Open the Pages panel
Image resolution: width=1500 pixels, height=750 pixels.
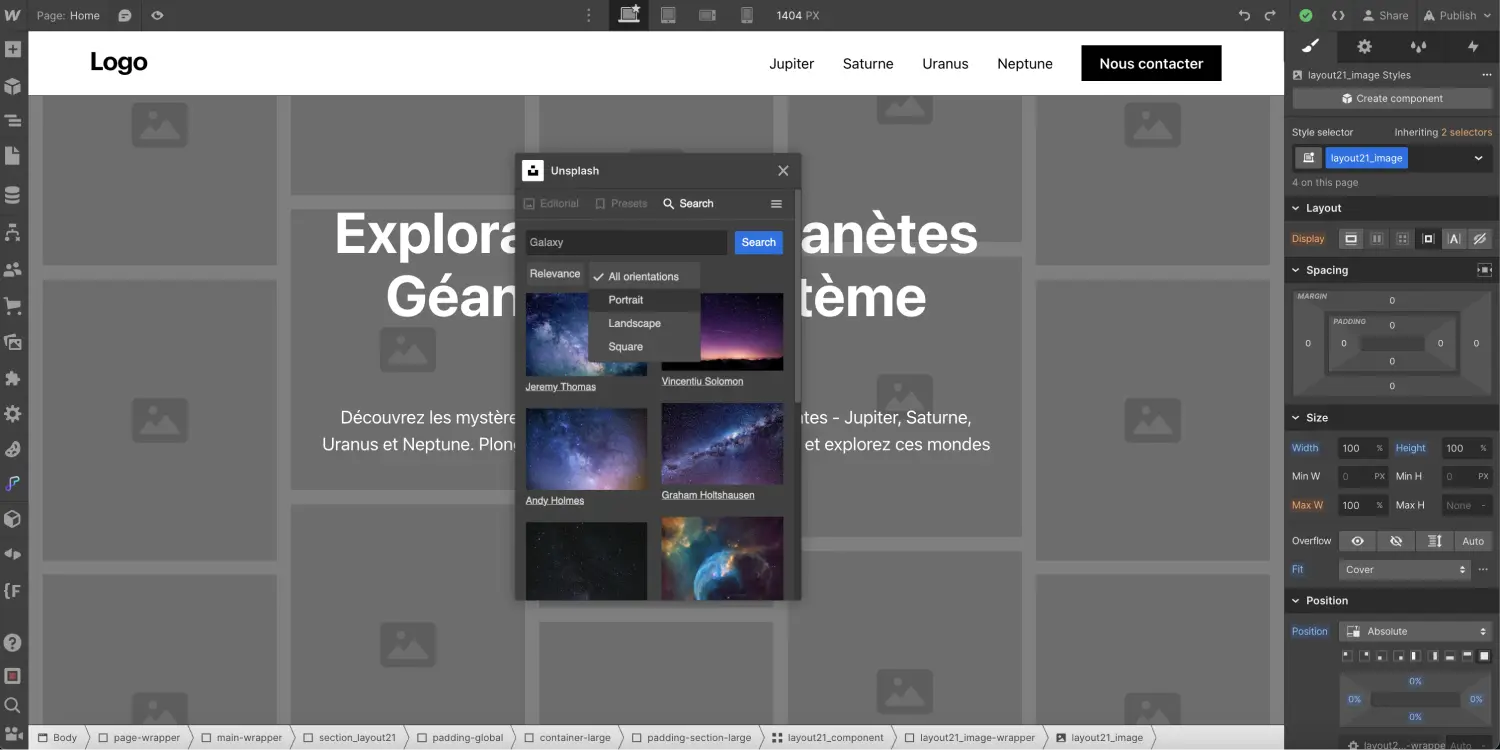pos(13,155)
